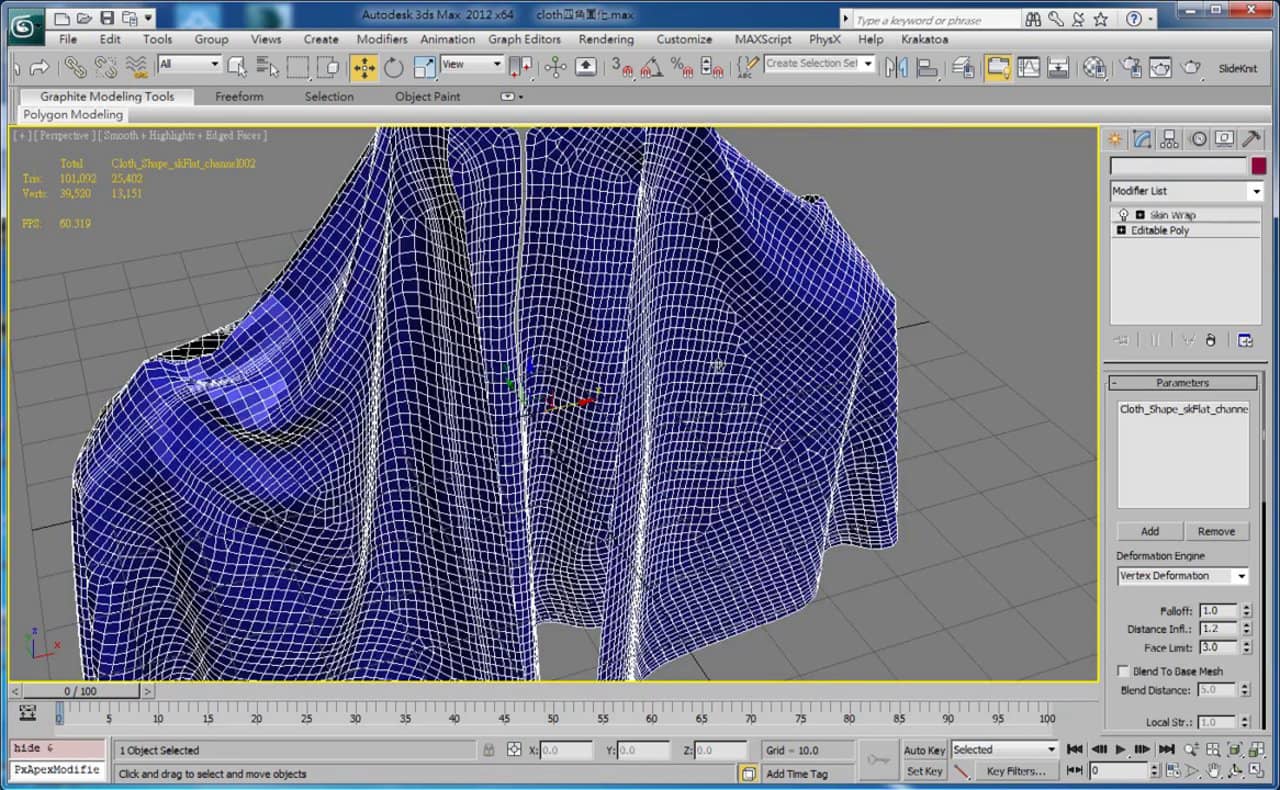
Task: Expand the Skin Wrap modifier plus box
Action: 1140,215
